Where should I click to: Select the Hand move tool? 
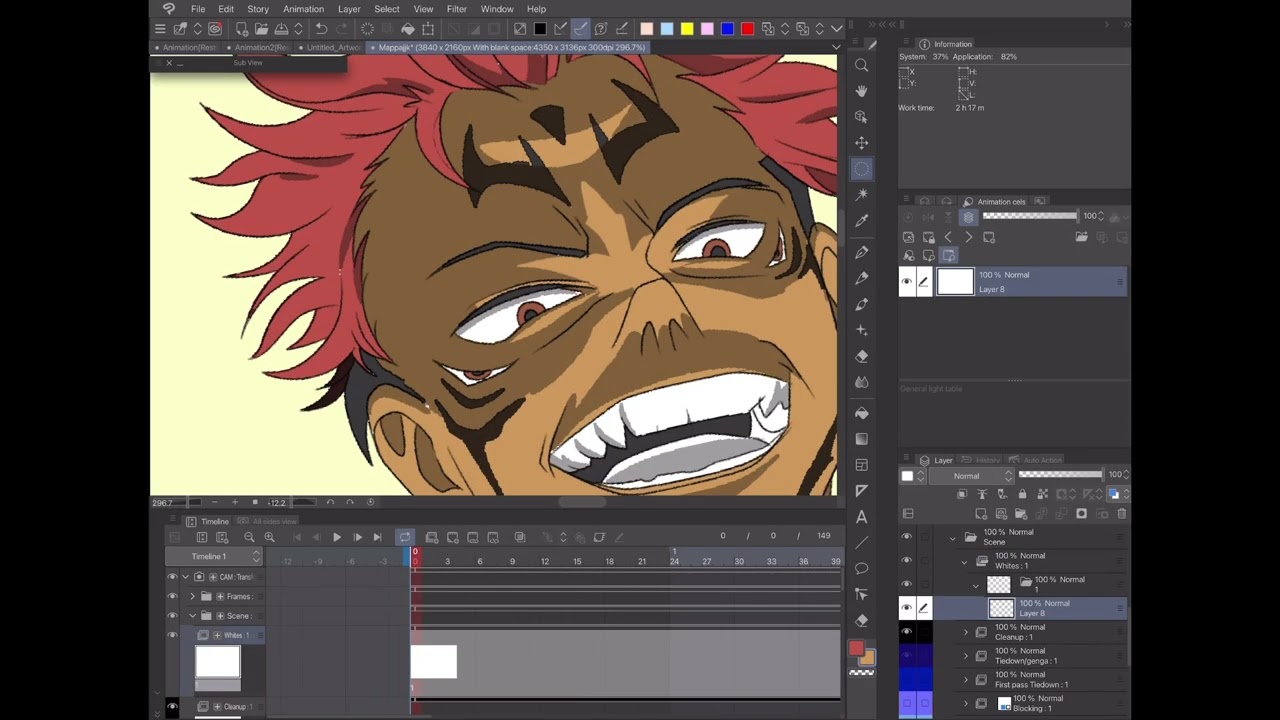[x=861, y=91]
